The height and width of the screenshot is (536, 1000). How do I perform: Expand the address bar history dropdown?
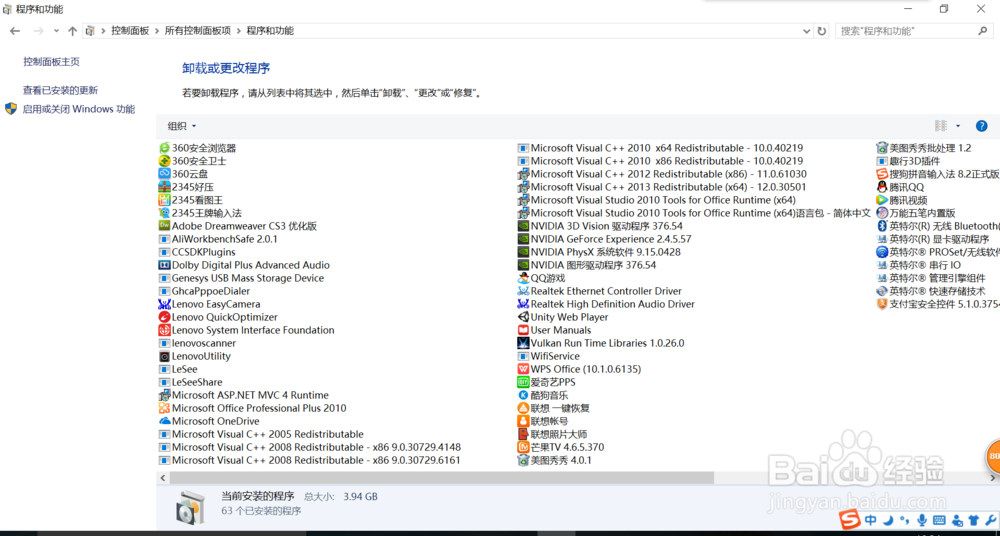[x=807, y=31]
